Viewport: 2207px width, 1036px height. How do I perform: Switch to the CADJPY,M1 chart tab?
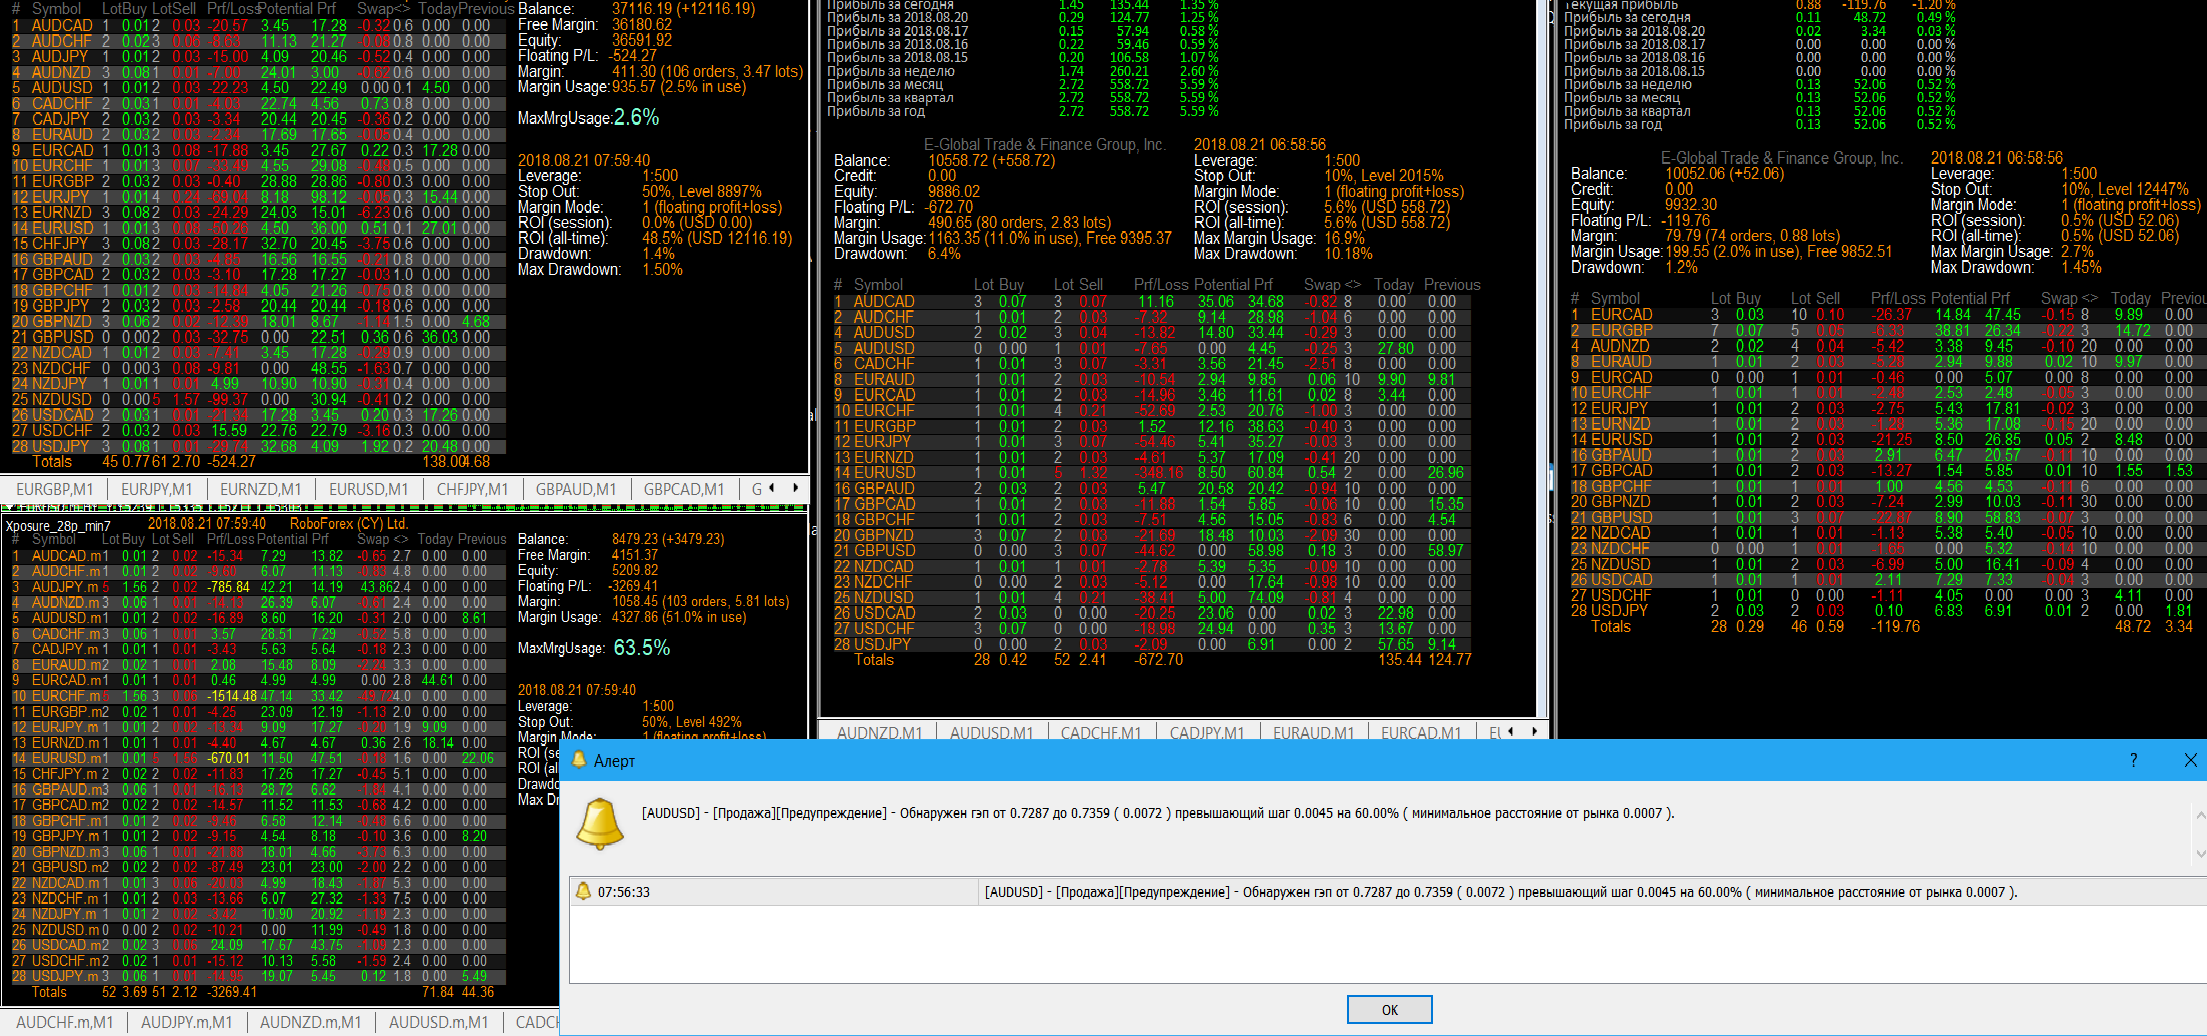pyautogui.click(x=1207, y=733)
